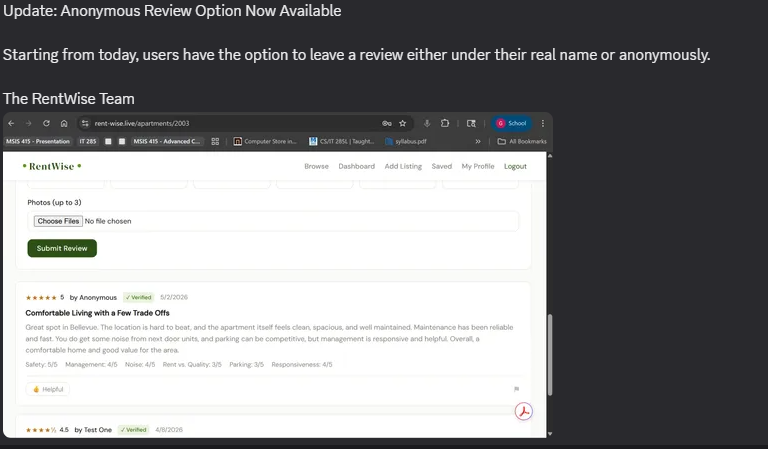The width and height of the screenshot is (768, 449).
Task: Click 'The RentWise Team' signature text
Action: point(69,99)
